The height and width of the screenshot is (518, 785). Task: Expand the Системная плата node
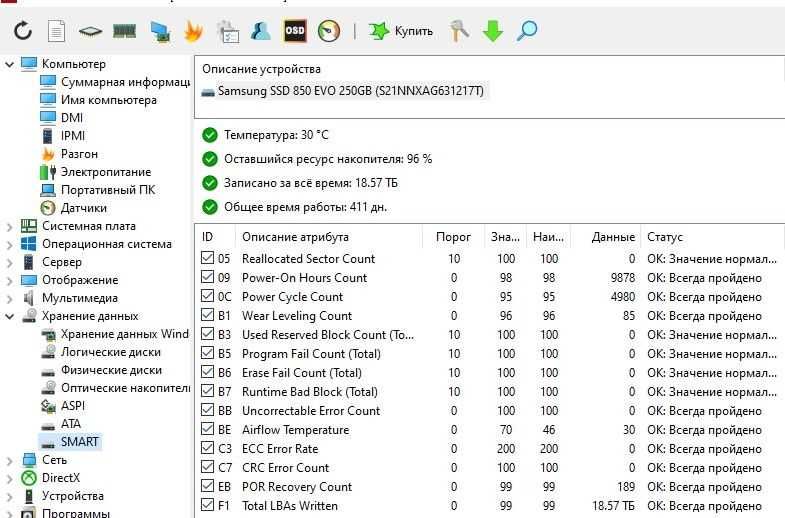(x=9, y=226)
